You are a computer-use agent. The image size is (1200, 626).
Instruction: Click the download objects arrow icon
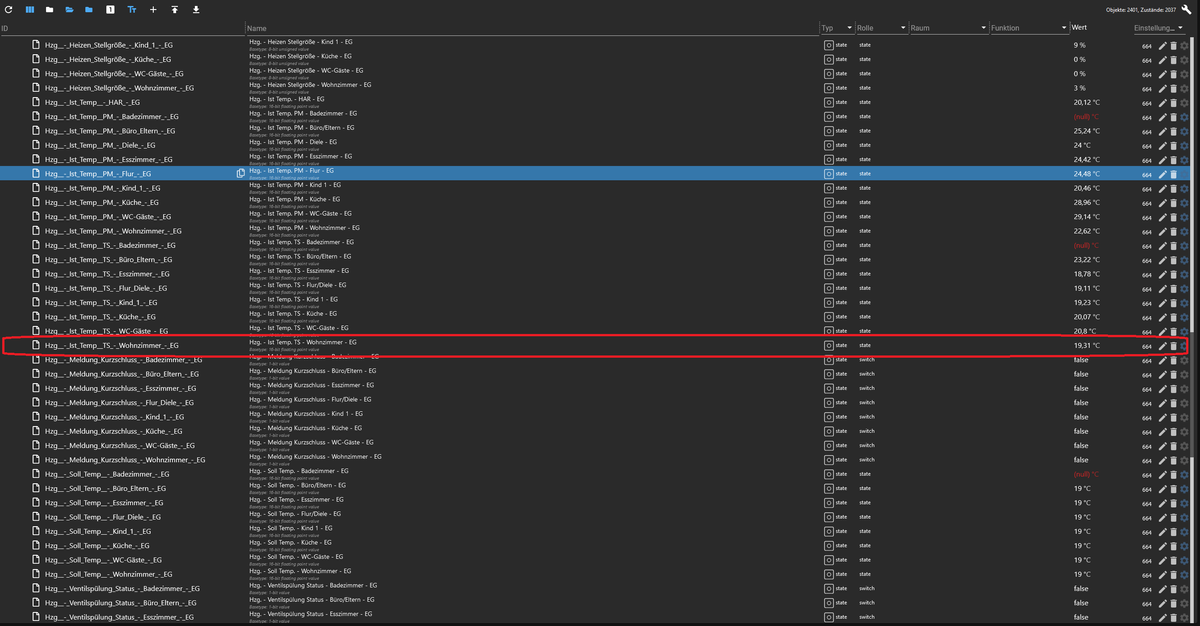[195, 9]
